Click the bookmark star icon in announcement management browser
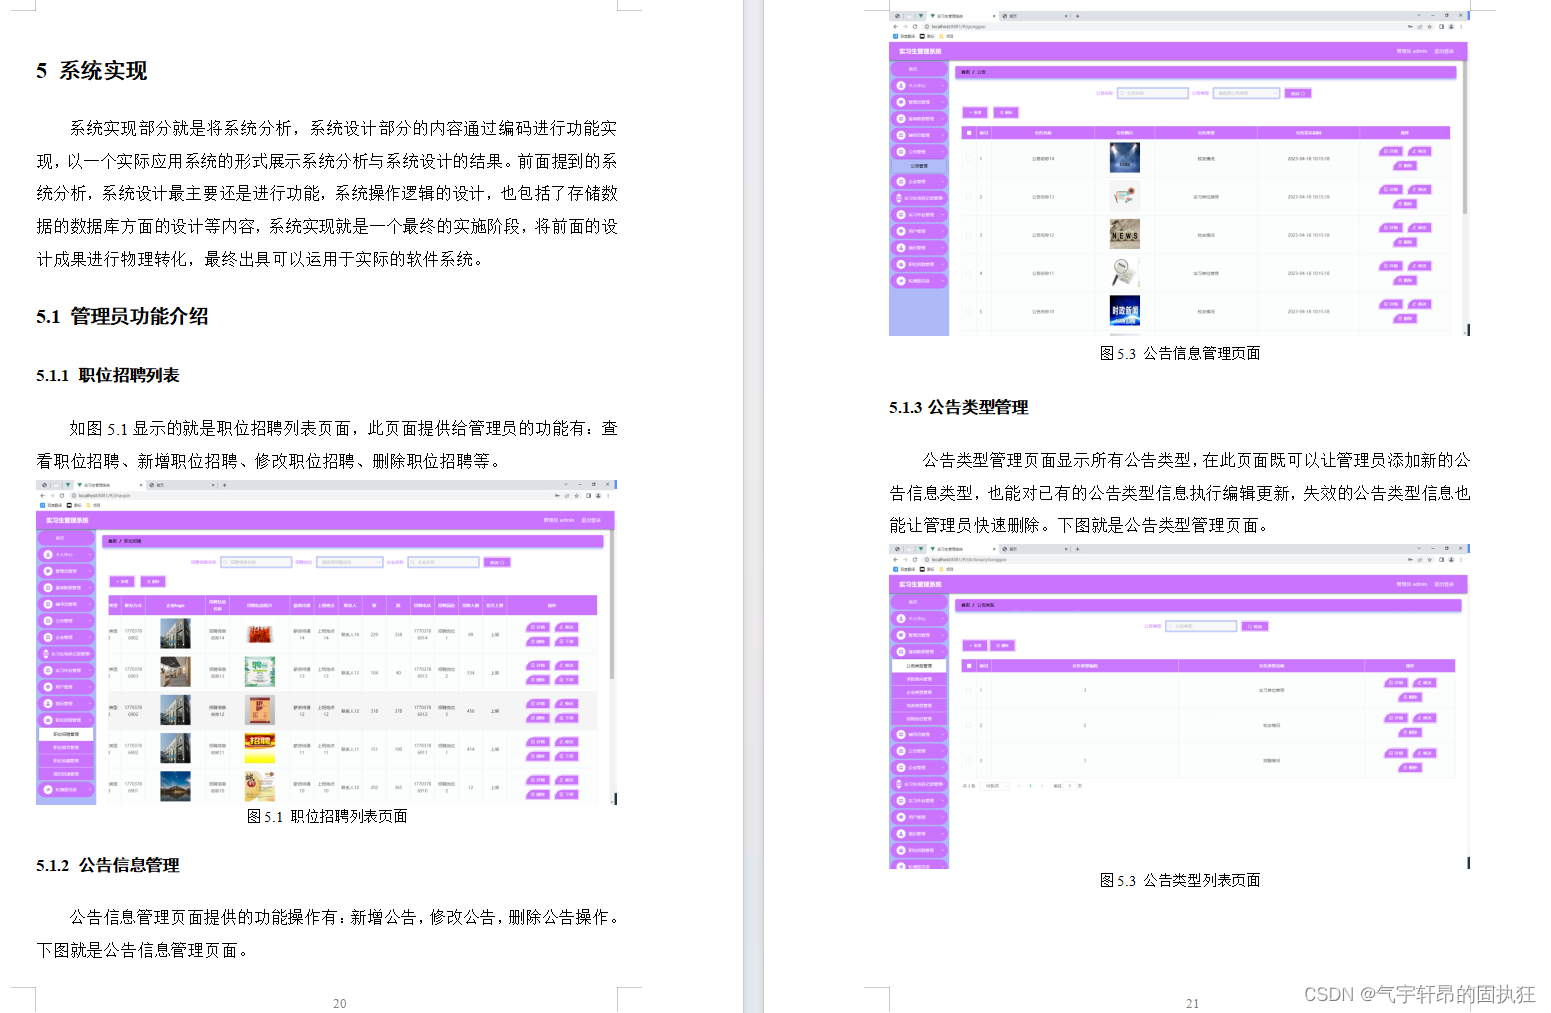 (1430, 27)
